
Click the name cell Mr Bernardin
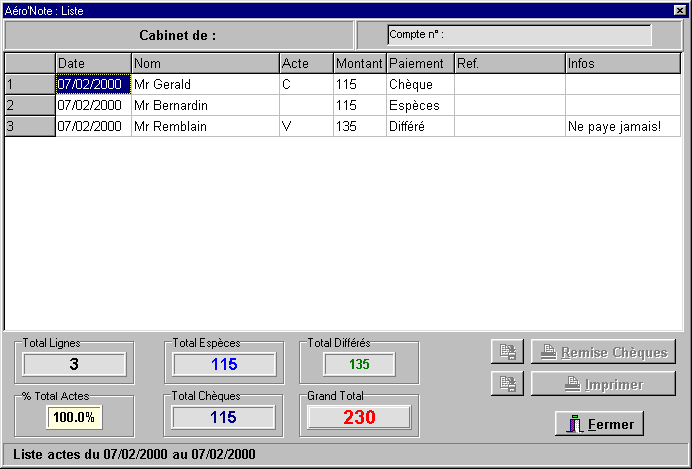pyautogui.click(x=206, y=105)
